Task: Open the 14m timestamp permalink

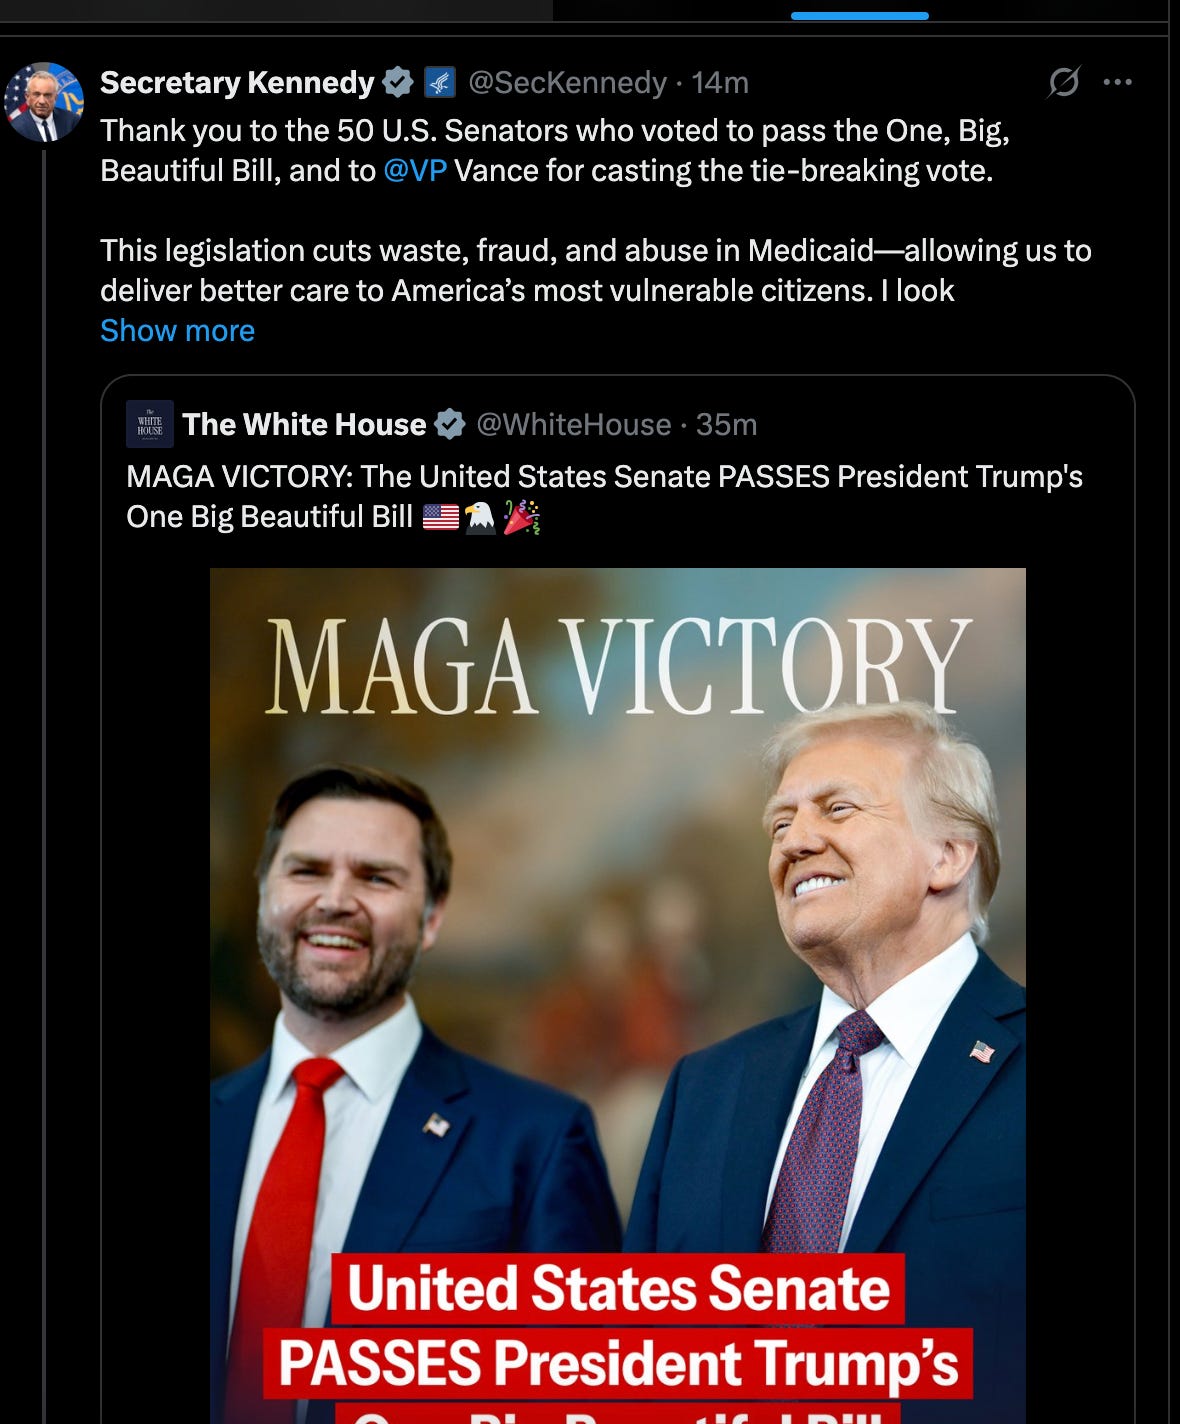Action: coord(720,82)
